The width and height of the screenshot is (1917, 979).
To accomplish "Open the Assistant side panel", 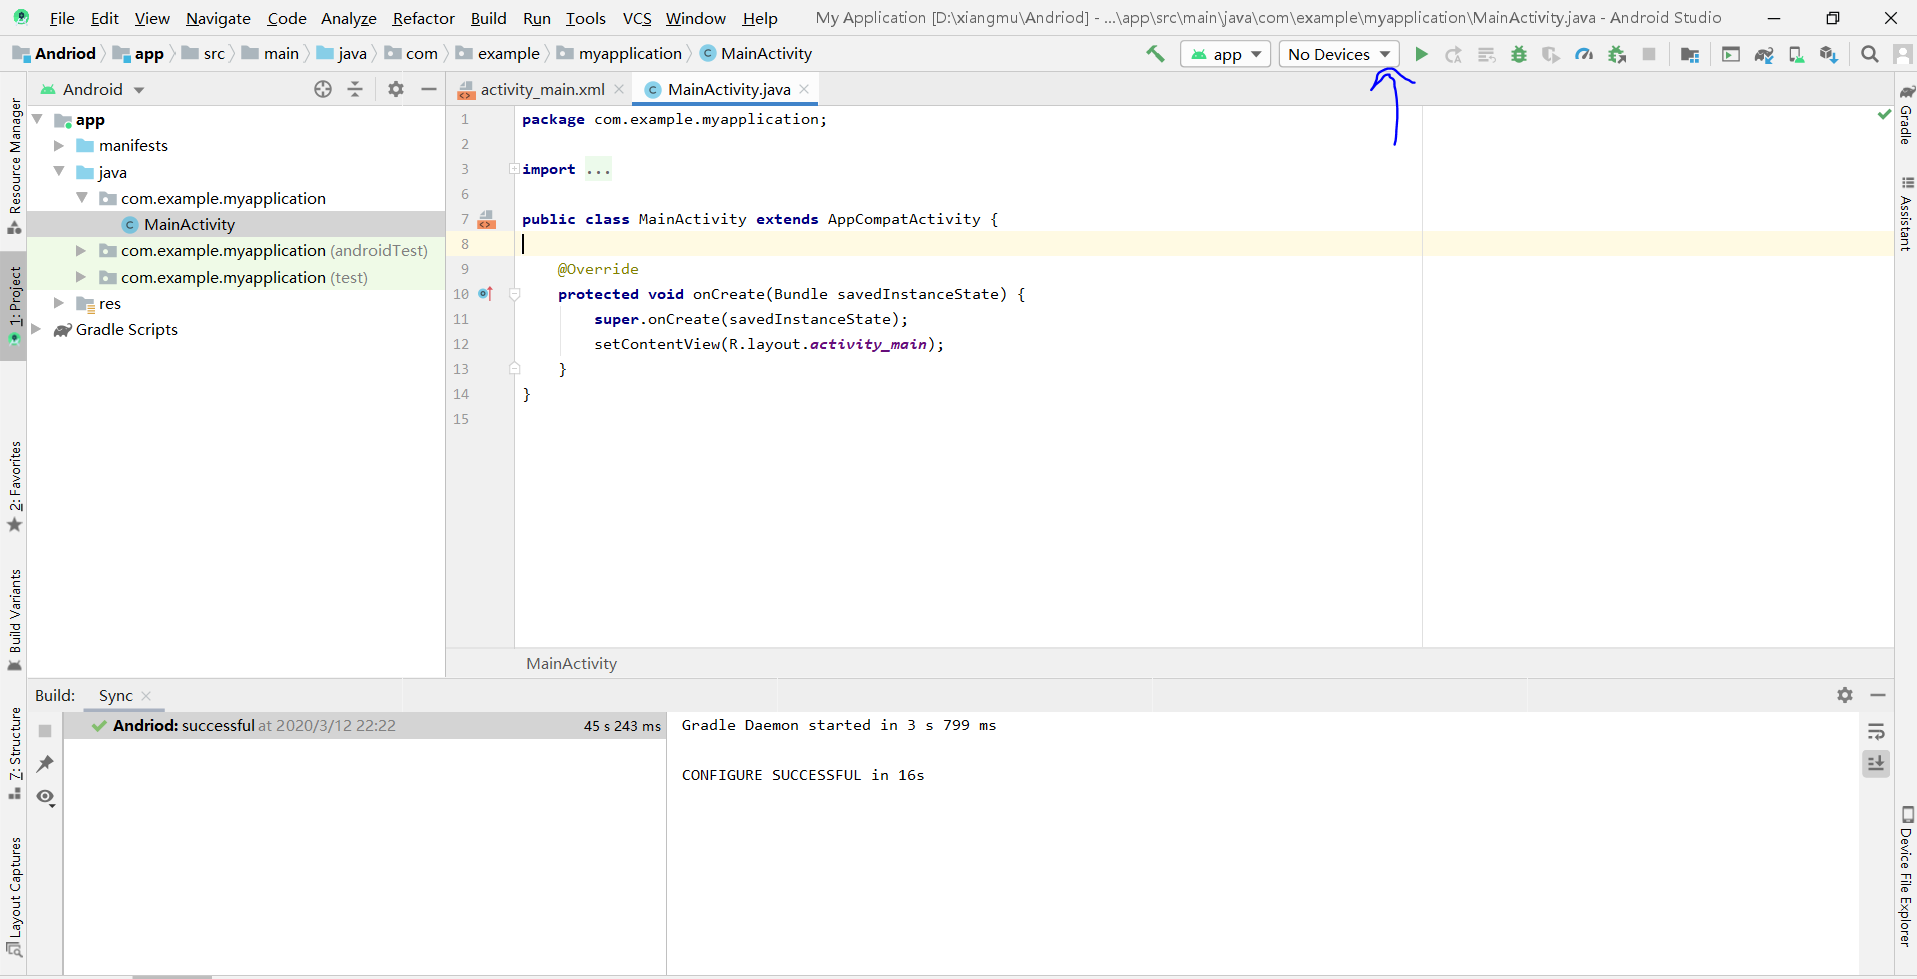I will (x=1906, y=213).
